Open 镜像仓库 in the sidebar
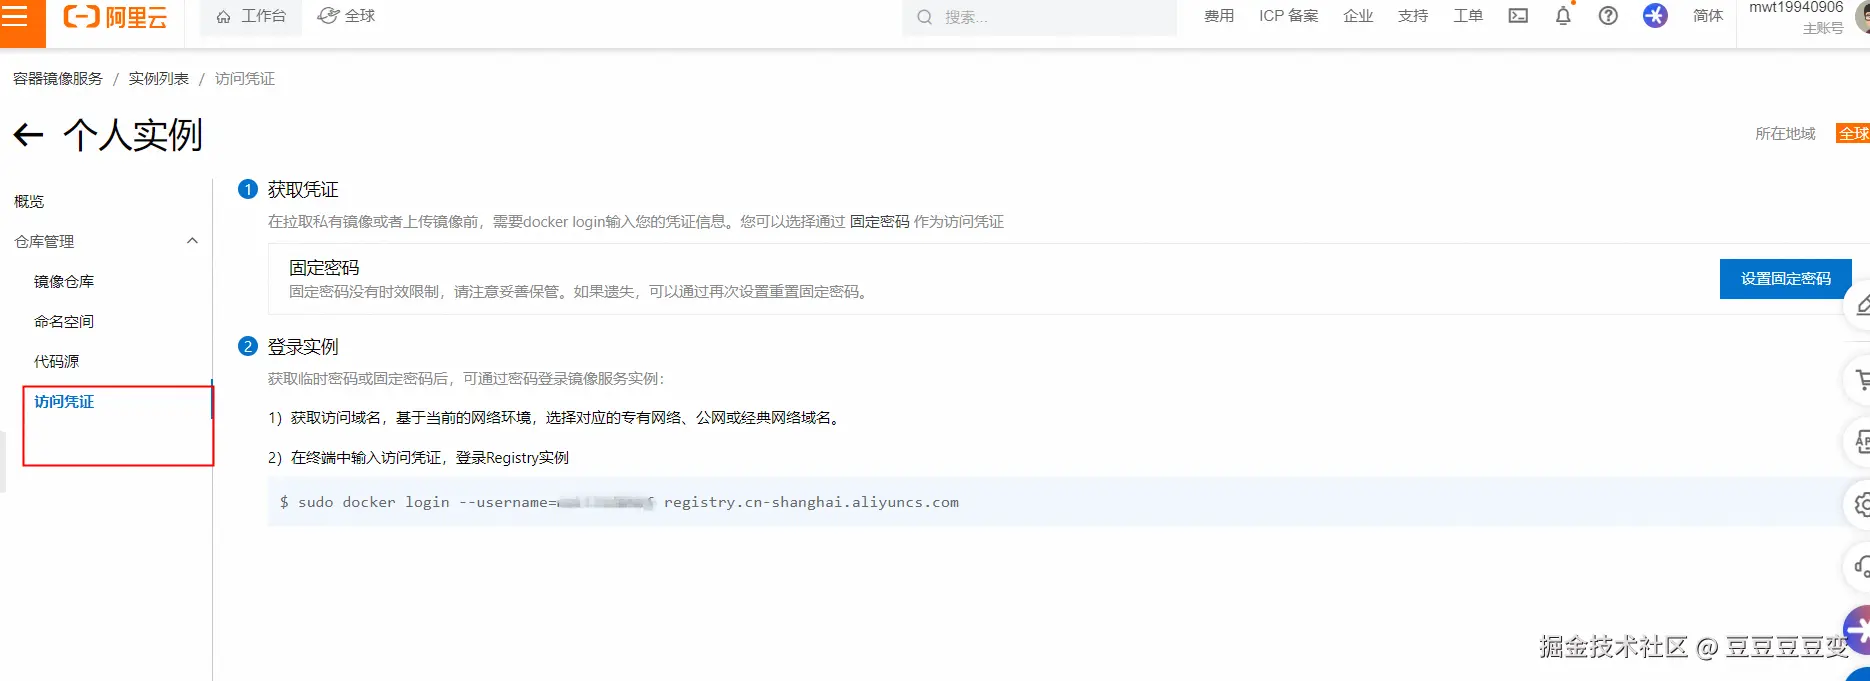The width and height of the screenshot is (1870, 681). point(64,282)
